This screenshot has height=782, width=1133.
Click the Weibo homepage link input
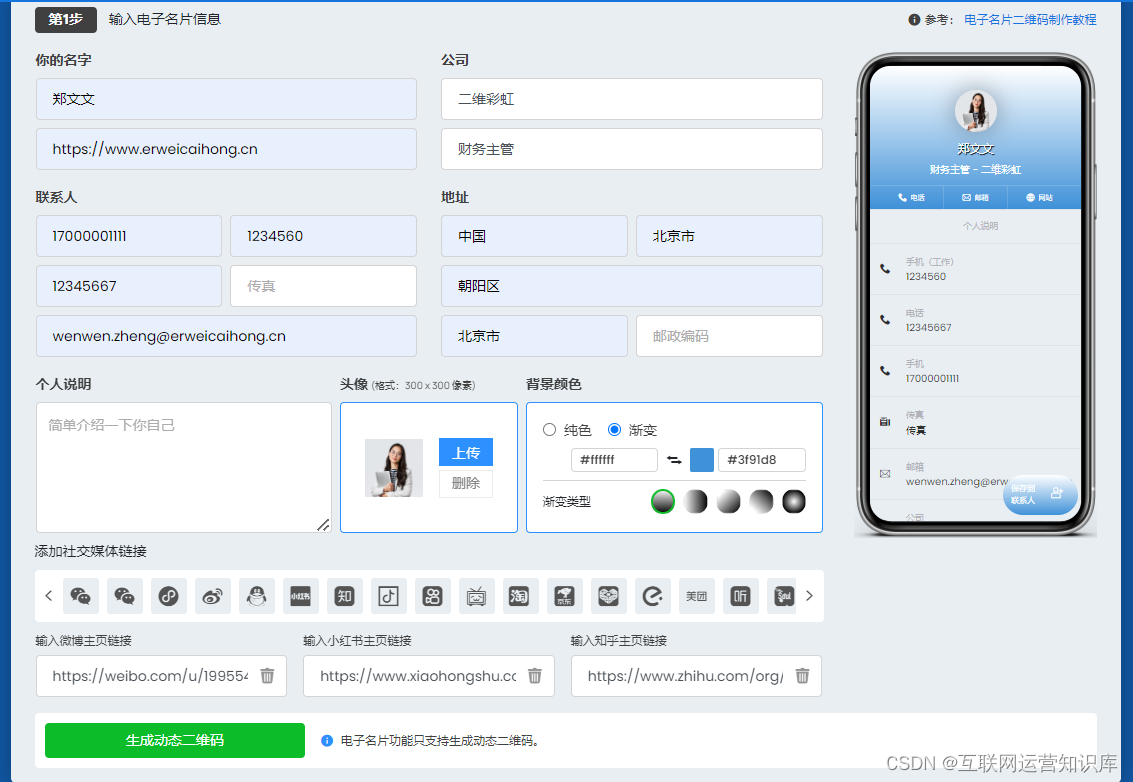pos(161,676)
